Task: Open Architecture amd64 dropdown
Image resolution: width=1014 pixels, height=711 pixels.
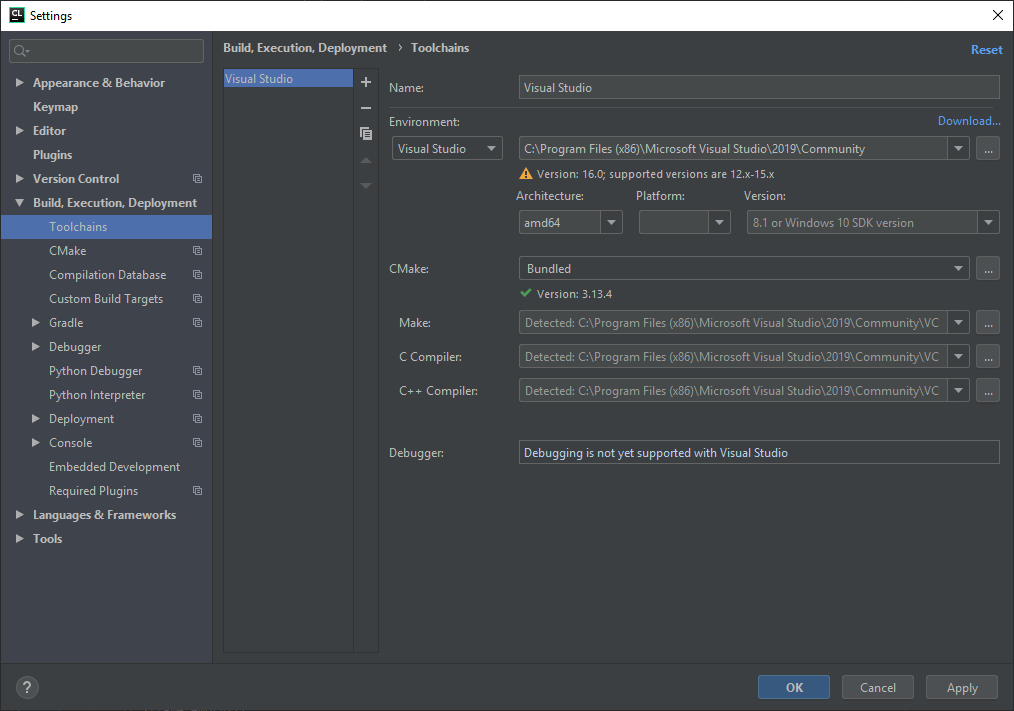Action: click(611, 223)
